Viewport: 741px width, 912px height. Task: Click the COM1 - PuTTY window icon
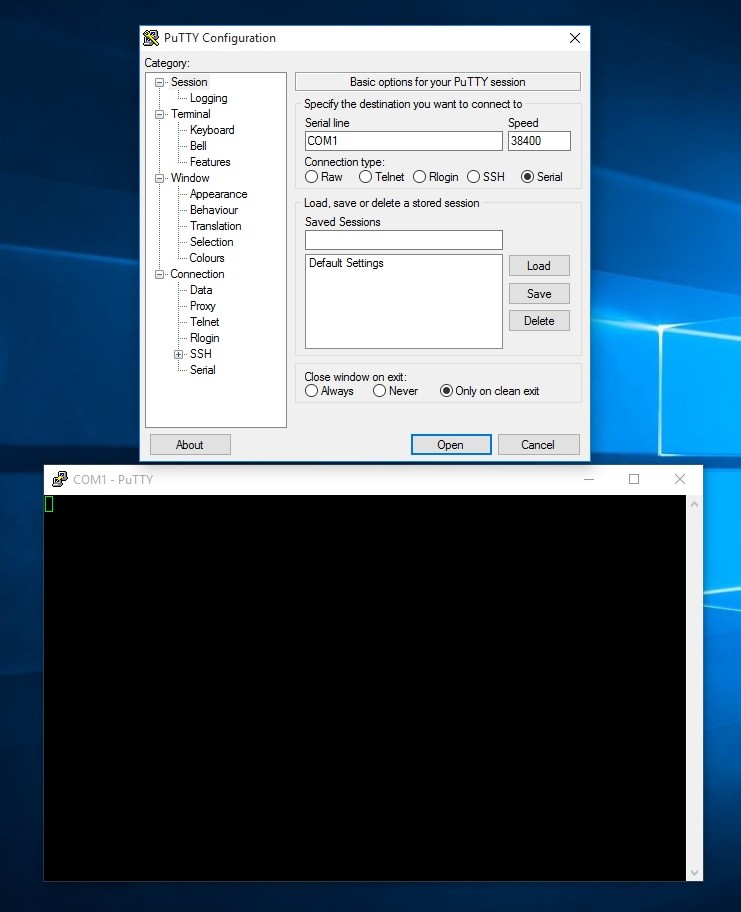tap(60, 479)
